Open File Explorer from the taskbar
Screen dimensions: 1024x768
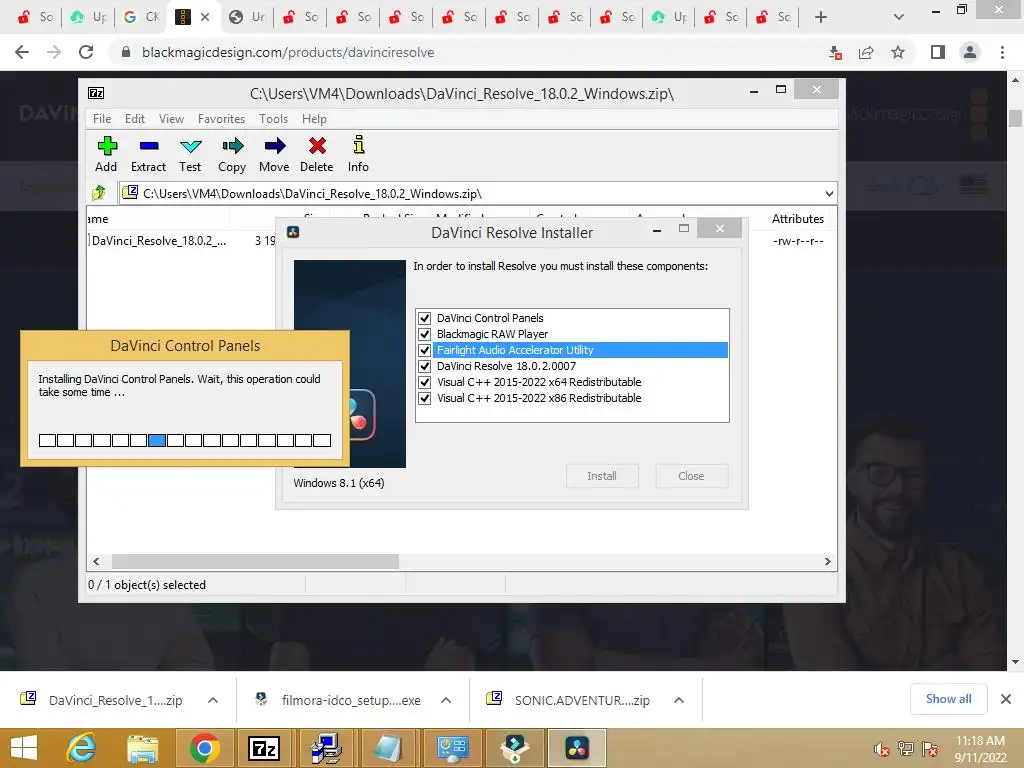[x=142, y=748]
